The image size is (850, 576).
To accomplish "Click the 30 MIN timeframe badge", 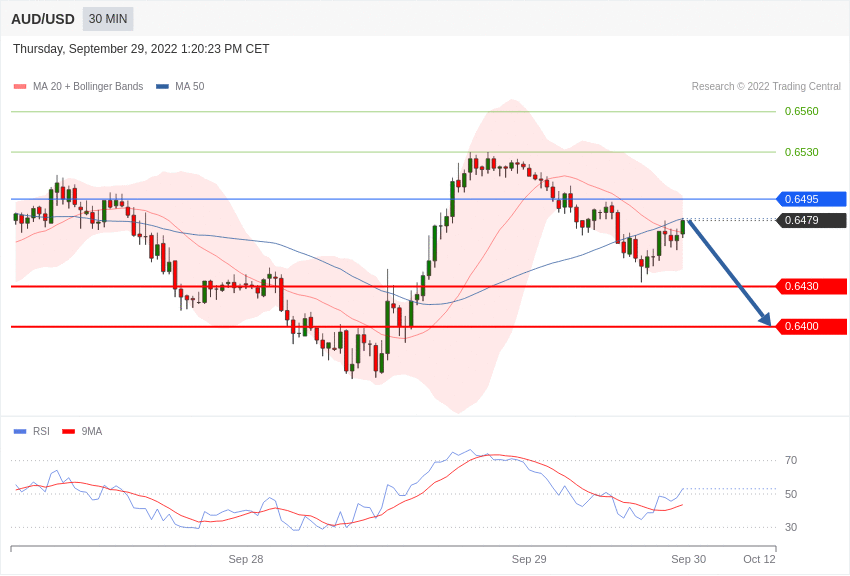I will (108, 19).
